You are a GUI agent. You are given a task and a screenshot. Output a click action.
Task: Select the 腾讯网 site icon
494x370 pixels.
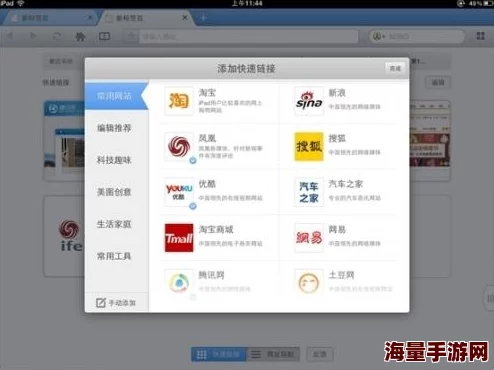click(x=179, y=283)
